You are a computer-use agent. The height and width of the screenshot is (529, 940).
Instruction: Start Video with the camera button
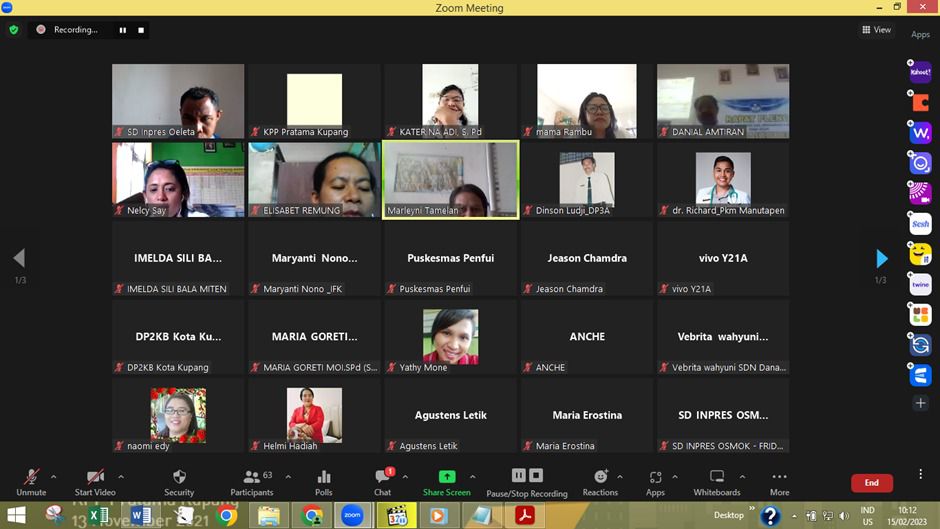pyautogui.click(x=95, y=482)
